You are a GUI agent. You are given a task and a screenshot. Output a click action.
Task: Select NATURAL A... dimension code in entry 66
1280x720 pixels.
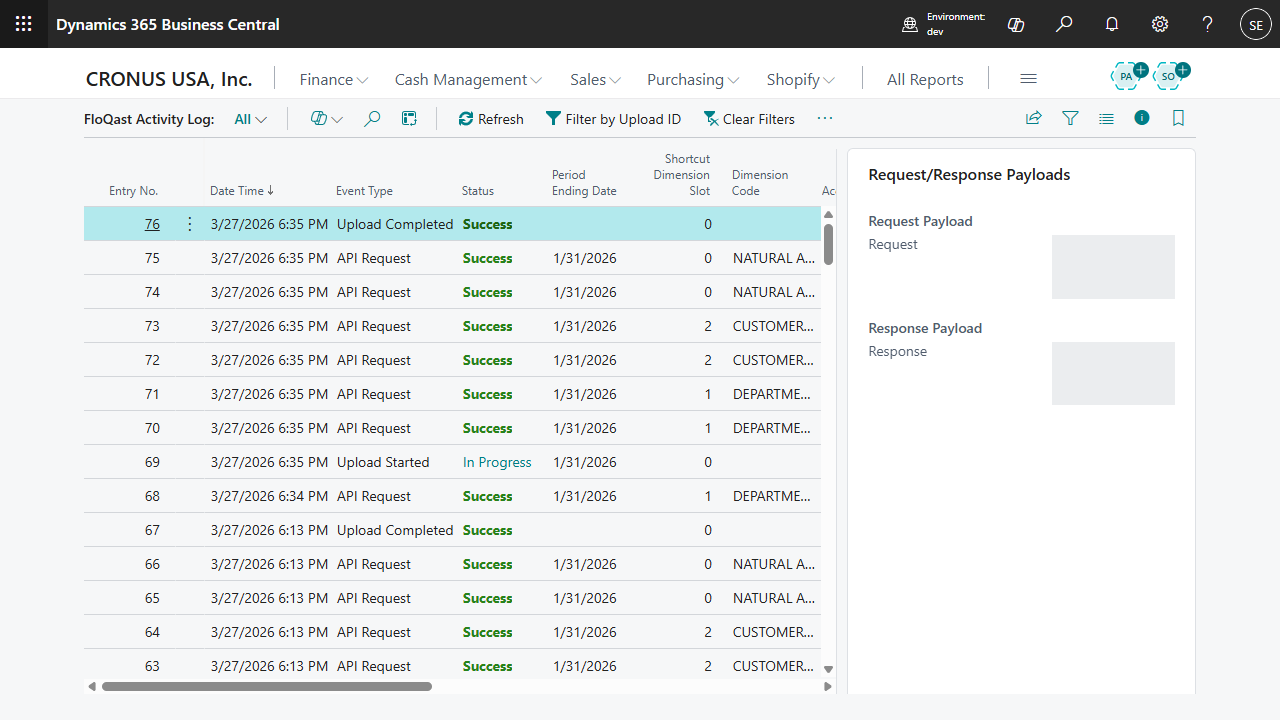(774, 564)
